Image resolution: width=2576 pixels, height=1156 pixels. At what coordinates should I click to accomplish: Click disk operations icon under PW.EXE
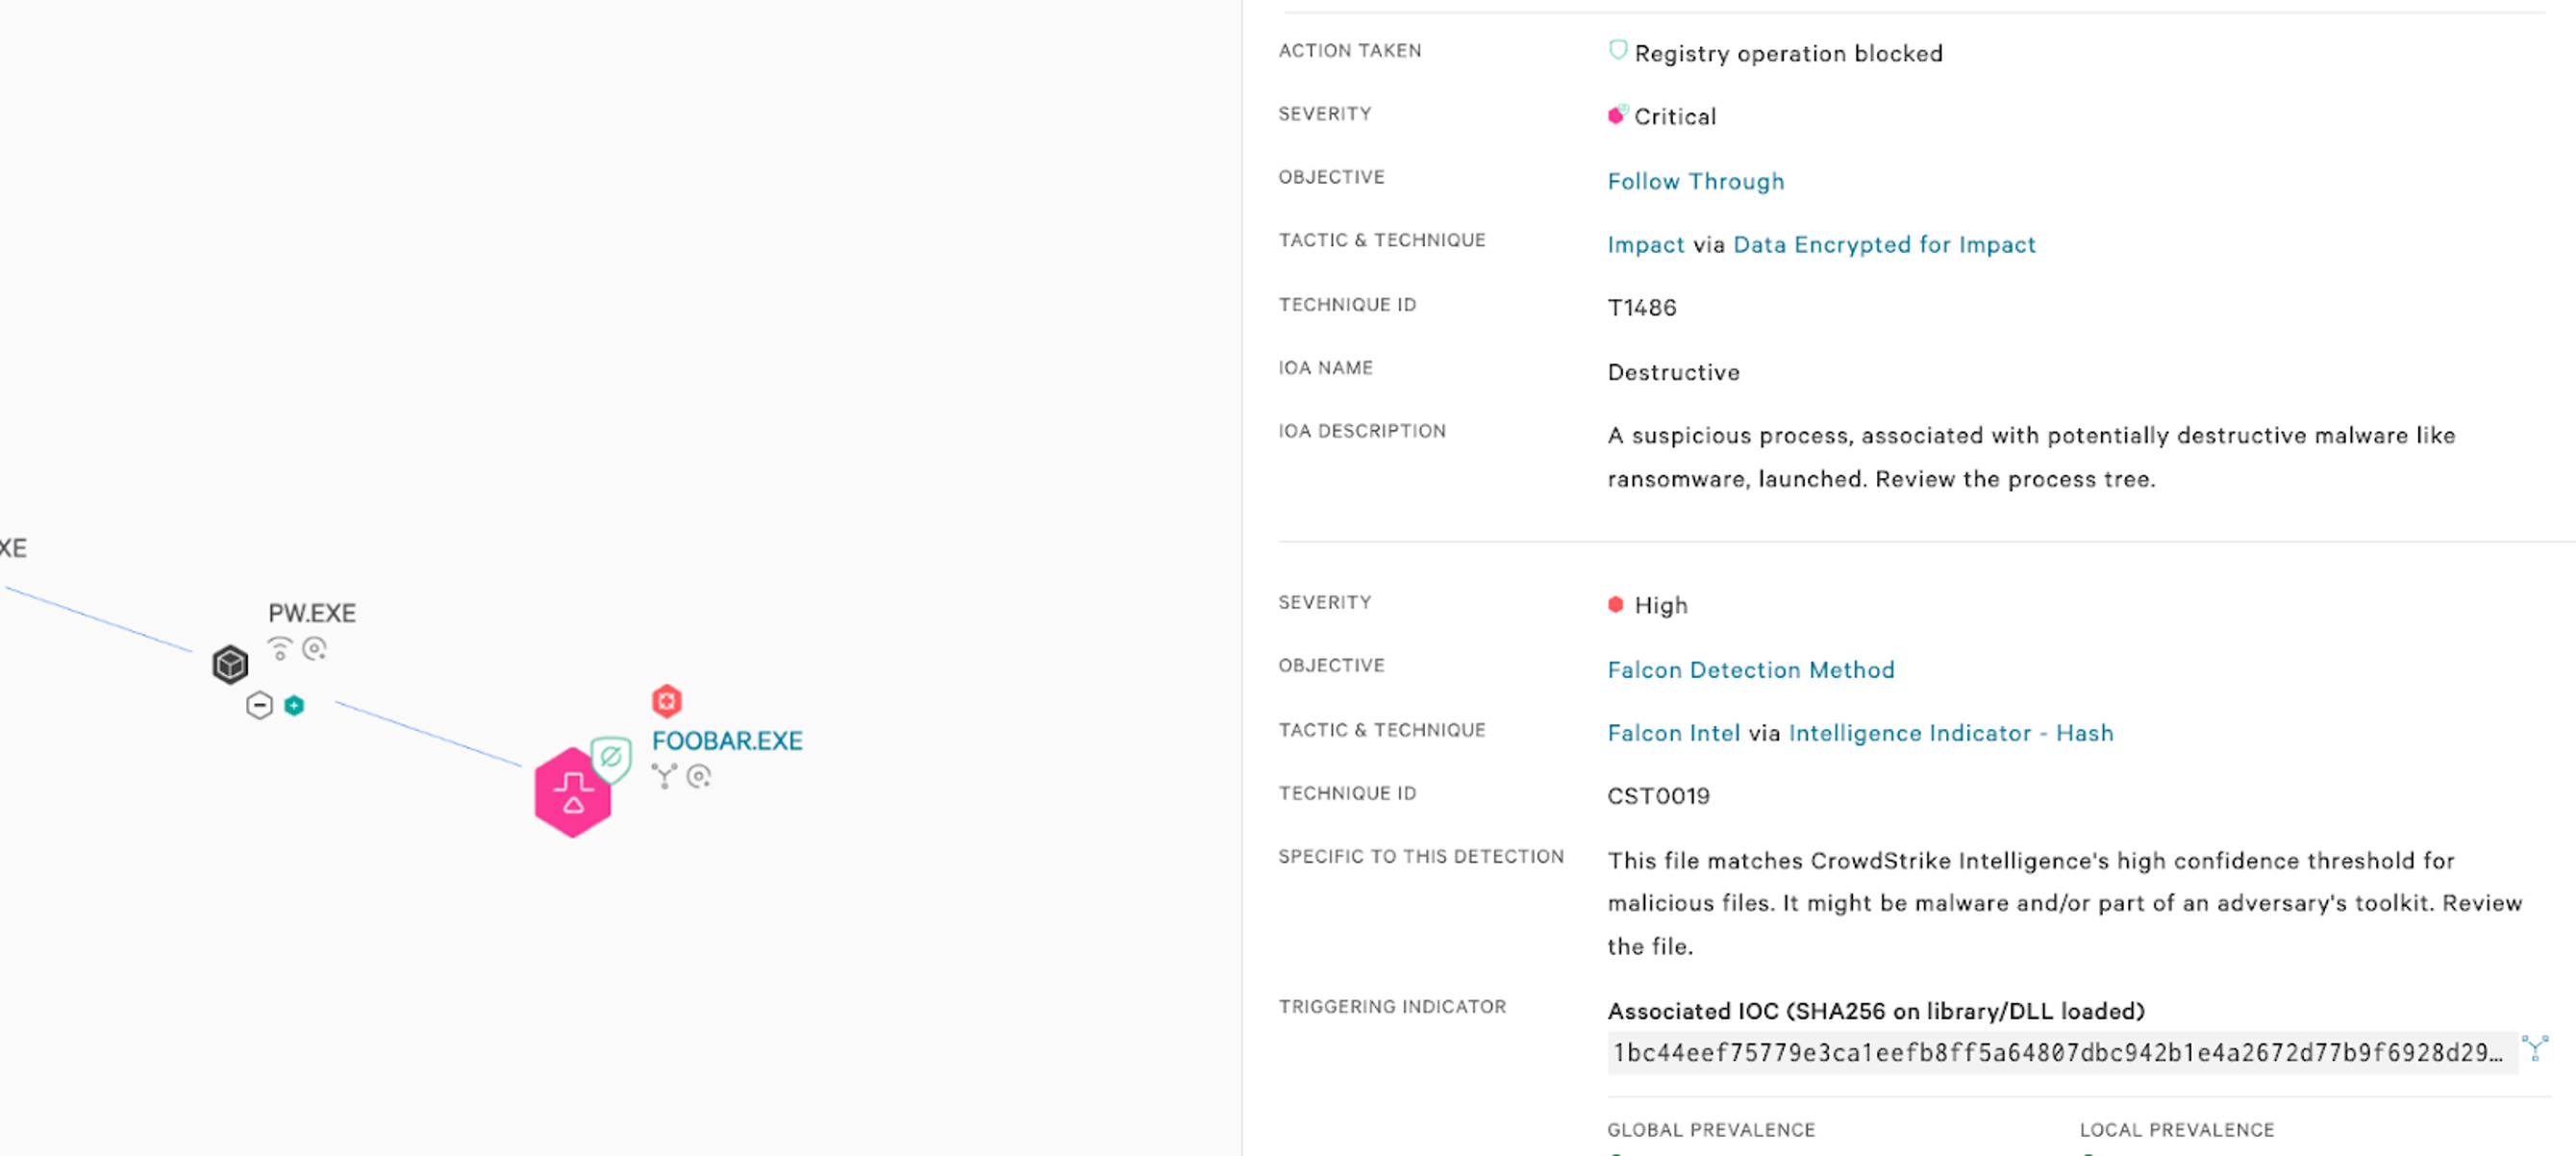315,649
